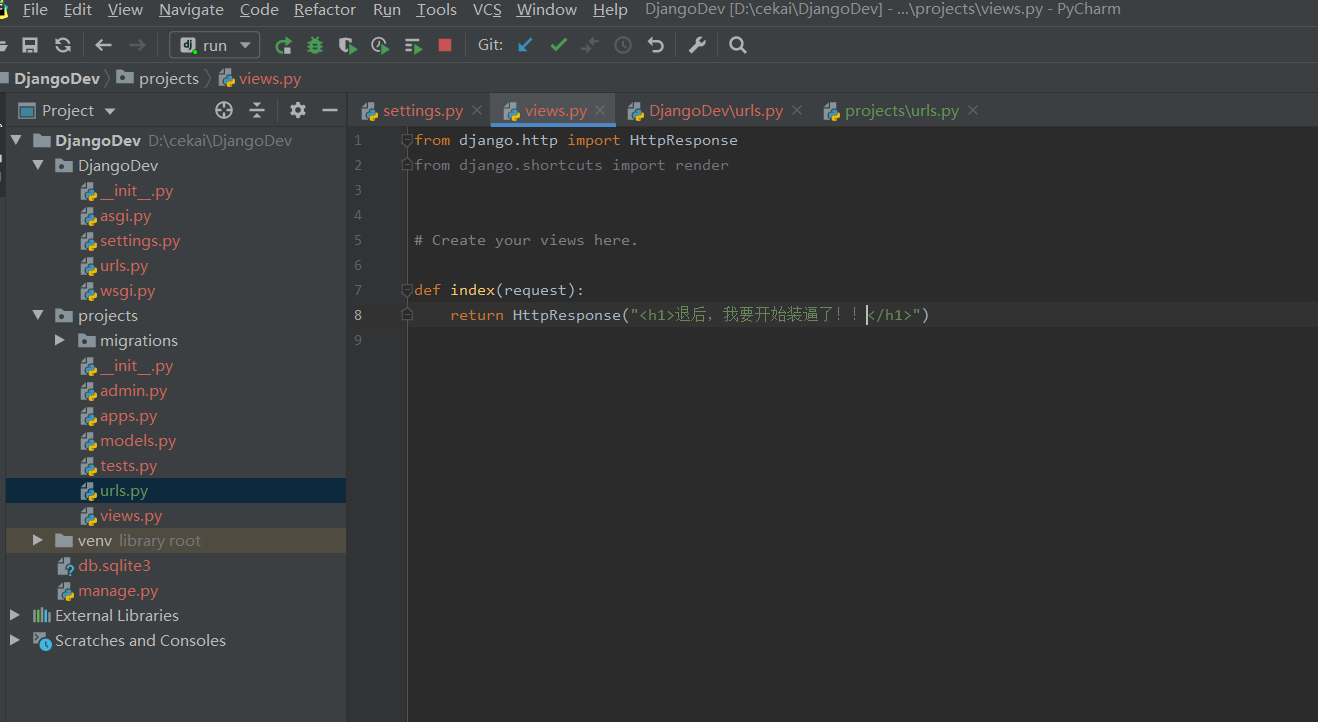The width and height of the screenshot is (1318, 722).
Task: Click the Git update project blue arrow
Action: tap(525, 45)
